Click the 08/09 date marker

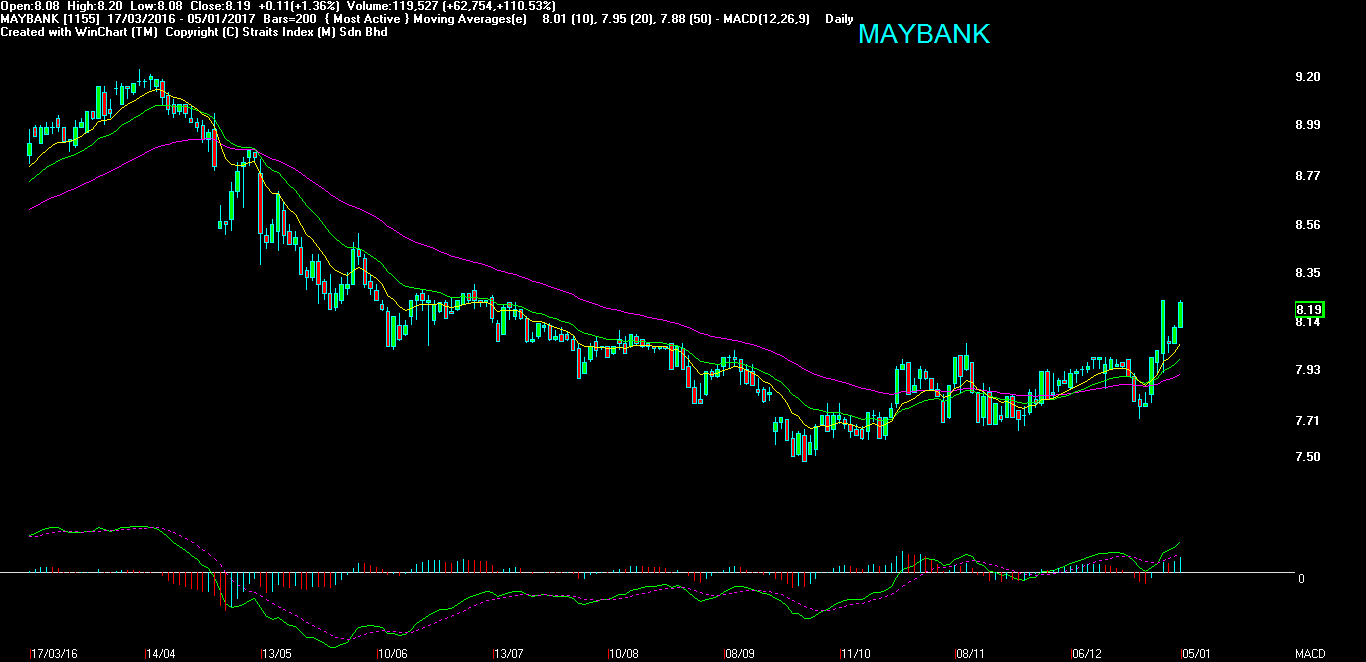point(740,654)
